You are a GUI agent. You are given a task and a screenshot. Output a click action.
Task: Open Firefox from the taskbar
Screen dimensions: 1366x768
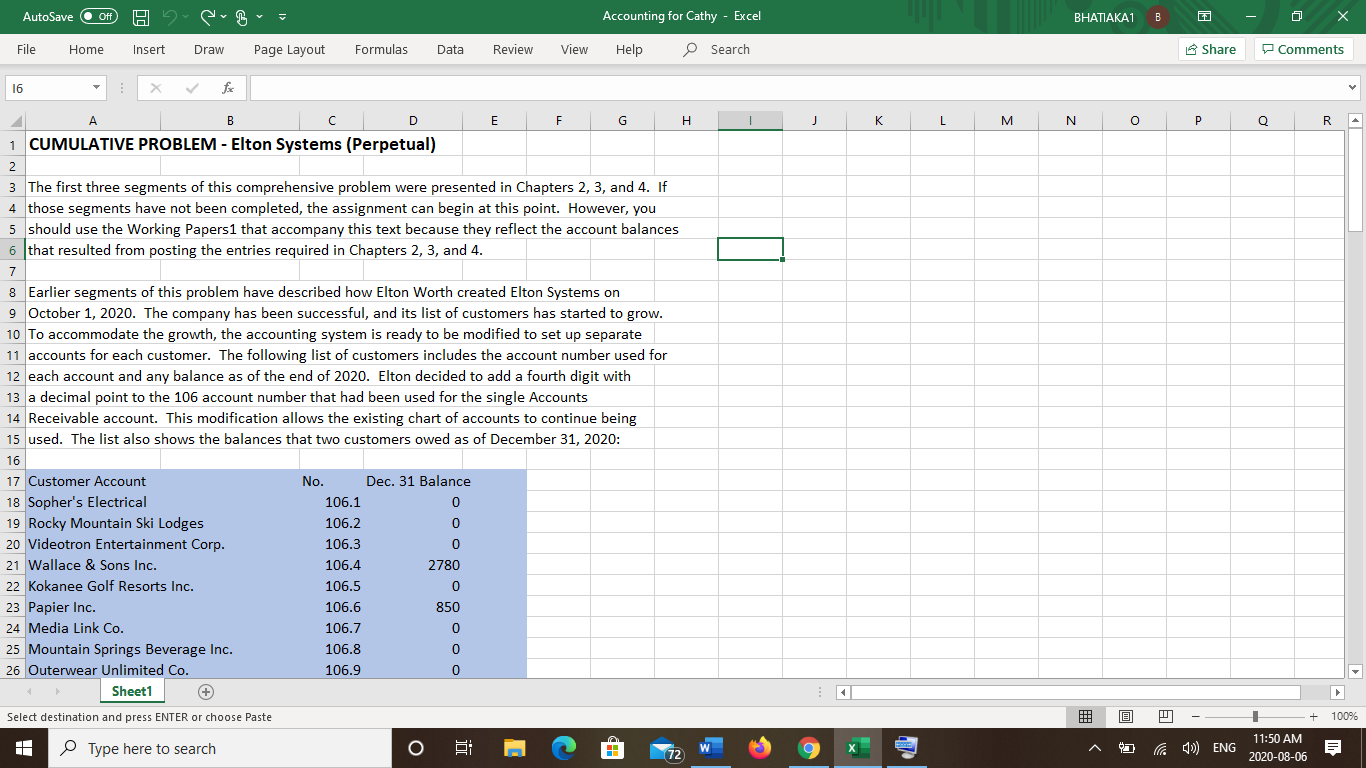click(759, 748)
